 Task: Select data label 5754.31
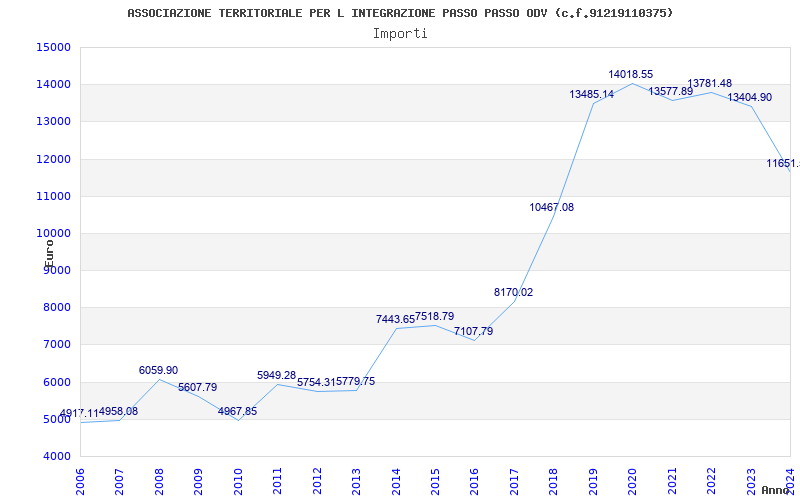coord(316,382)
